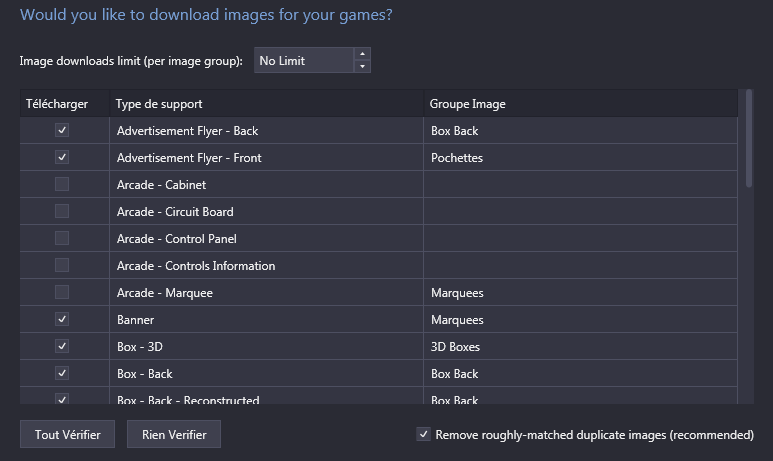Enable Arcade - Controls Information checkbox
Screen dimensions: 773x461
click(62, 265)
